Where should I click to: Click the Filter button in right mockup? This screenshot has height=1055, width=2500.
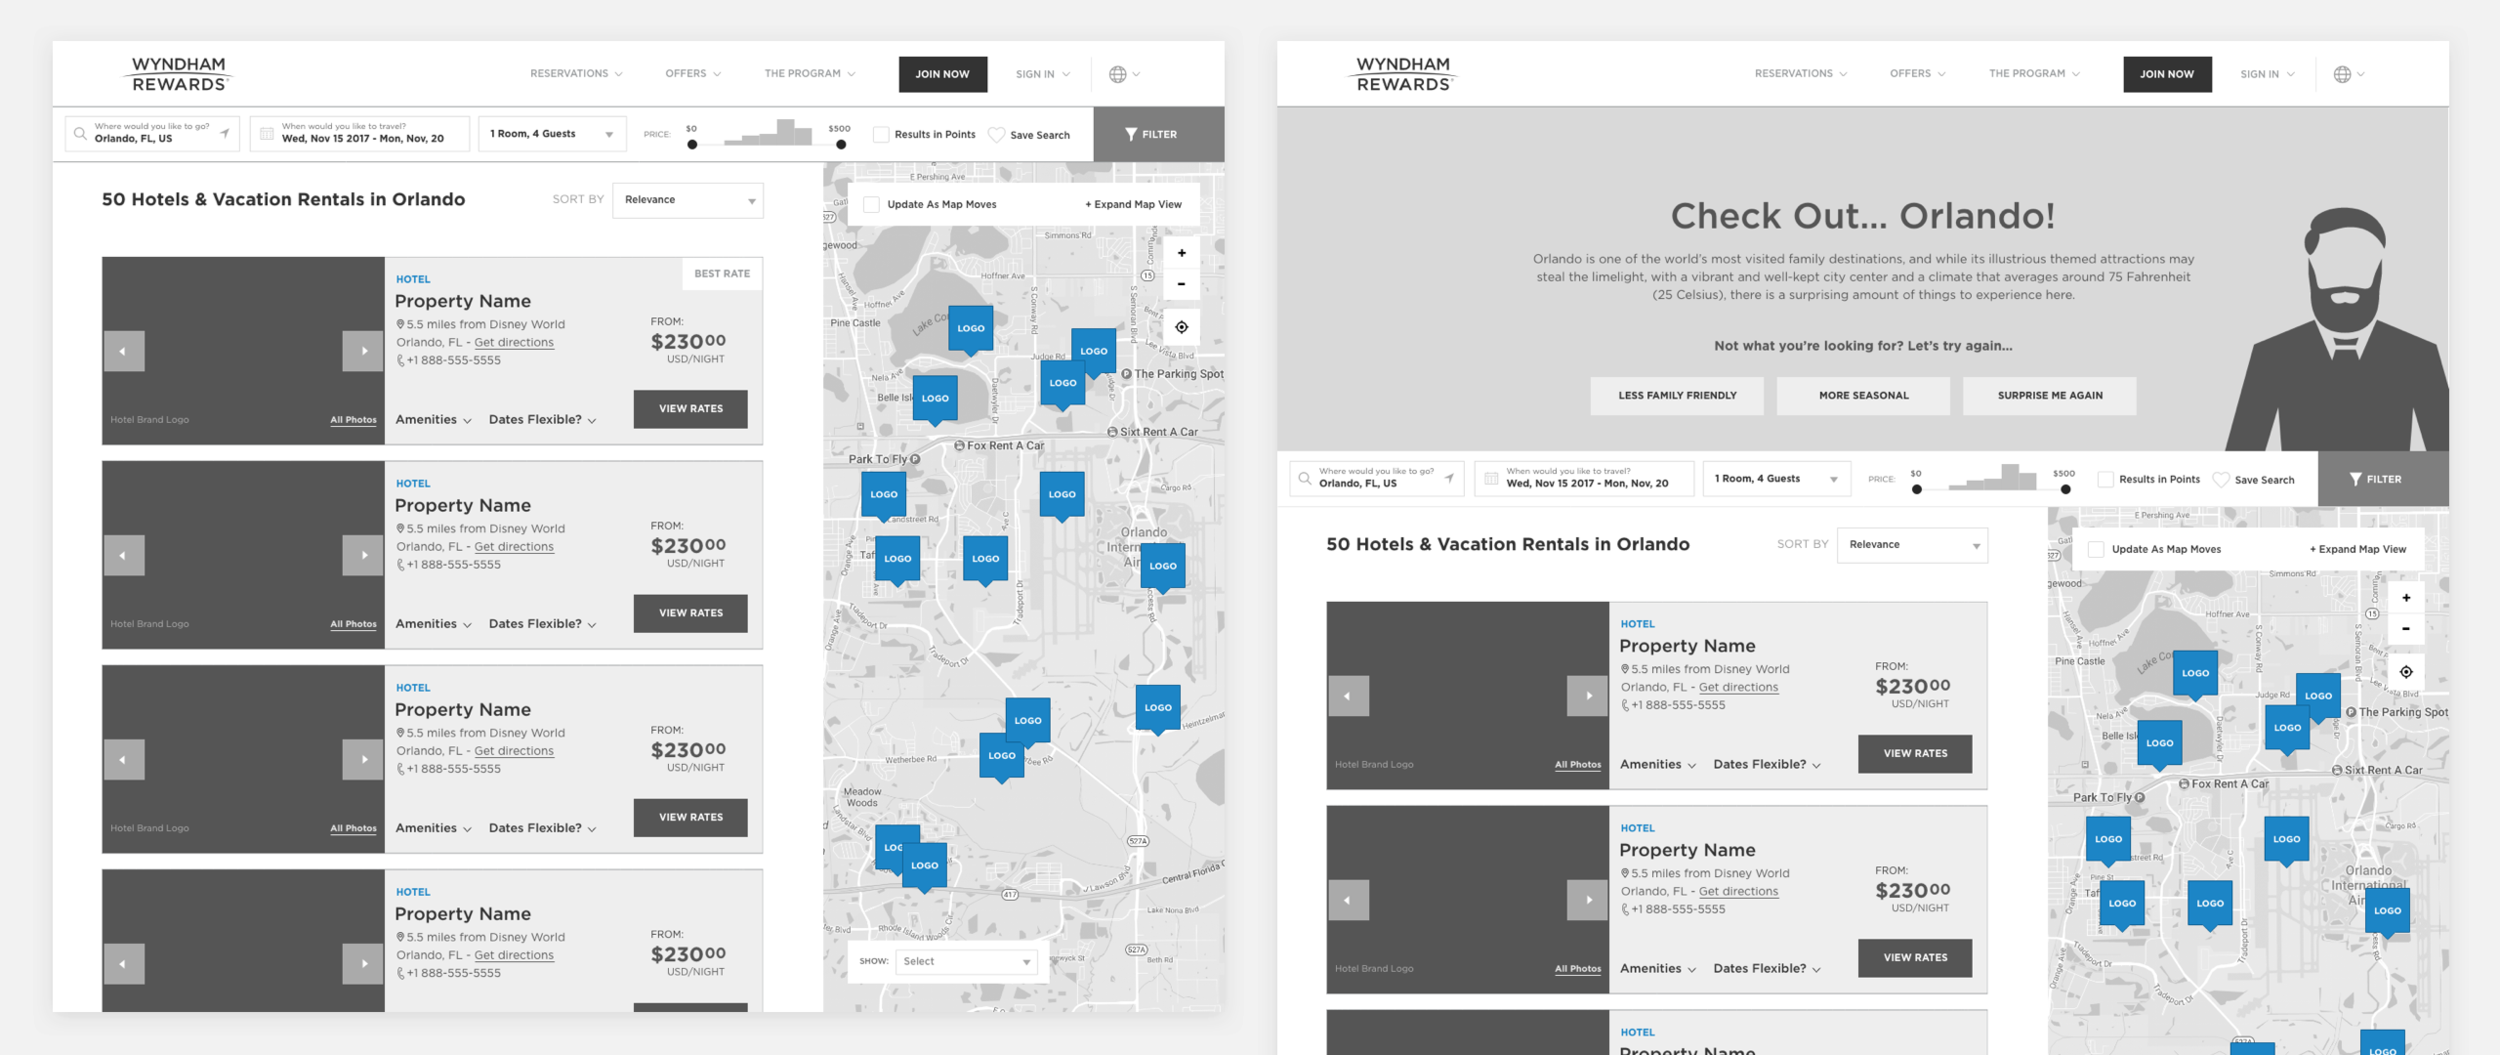[2384, 479]
